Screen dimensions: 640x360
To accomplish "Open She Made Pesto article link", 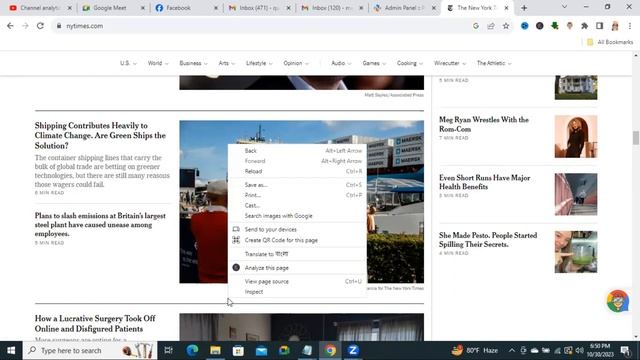I will coord(488,240).
